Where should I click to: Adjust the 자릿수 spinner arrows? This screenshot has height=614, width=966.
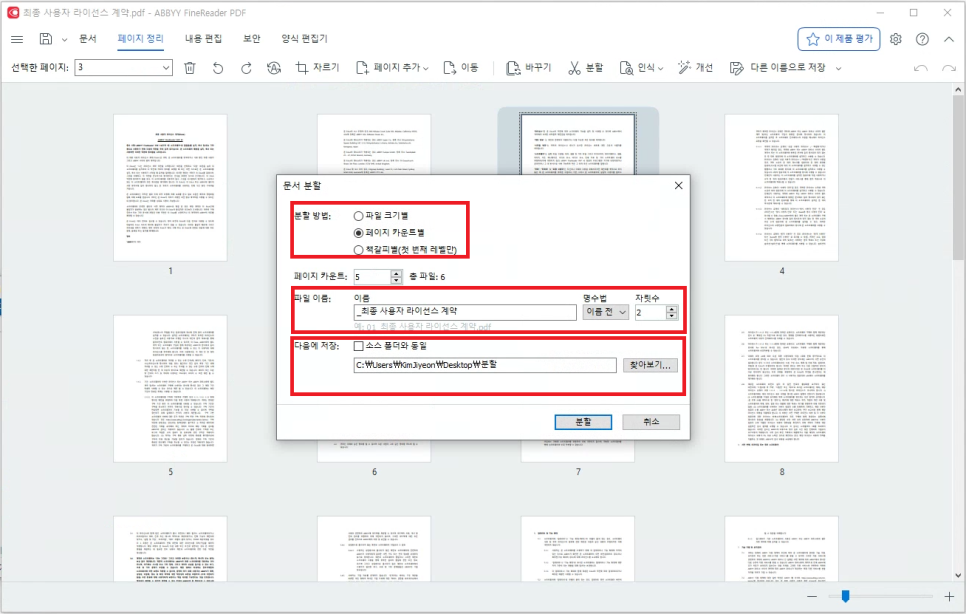tap(672, 312)
